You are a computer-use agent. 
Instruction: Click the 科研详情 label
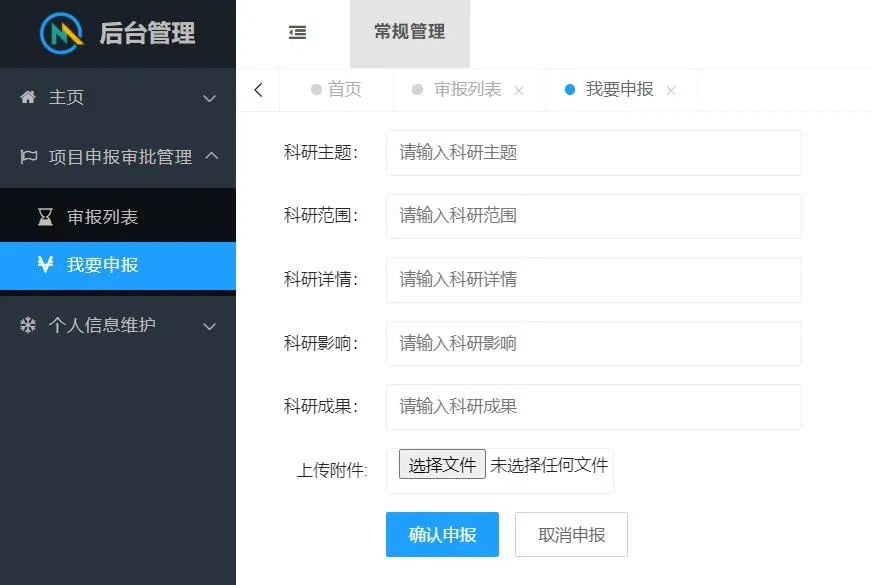click(x=321, y=279)
